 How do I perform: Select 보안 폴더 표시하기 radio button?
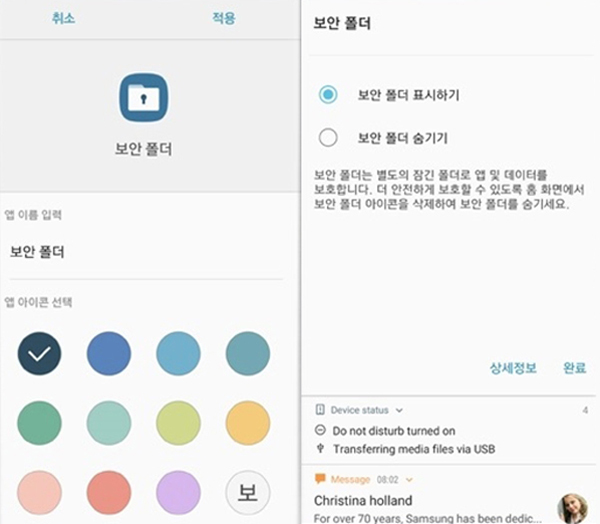click(328, 95)
